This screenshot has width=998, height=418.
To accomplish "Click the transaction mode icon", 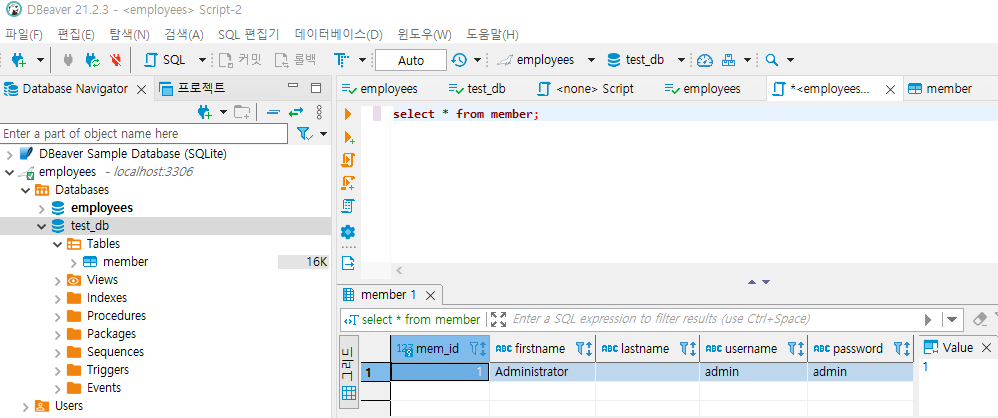I will (342, 60).
